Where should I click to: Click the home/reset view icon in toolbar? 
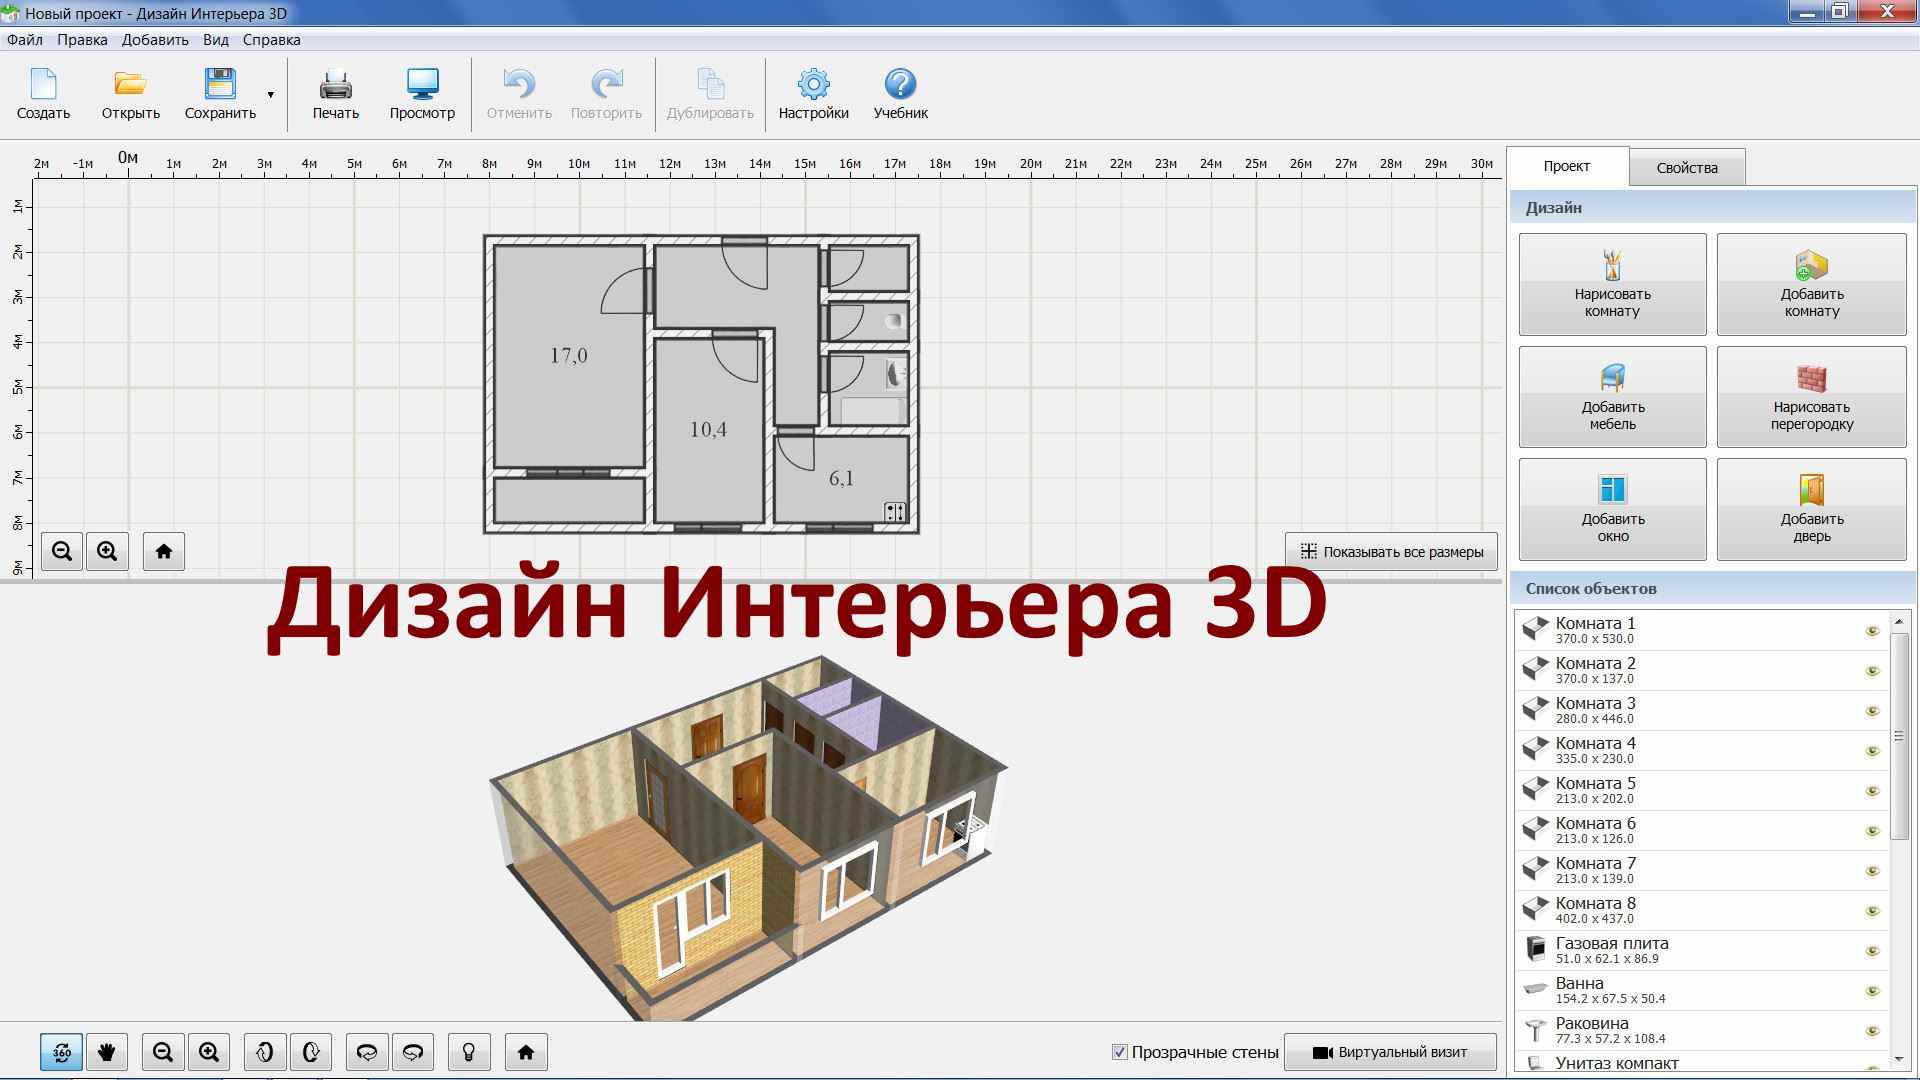pos(164,551)
